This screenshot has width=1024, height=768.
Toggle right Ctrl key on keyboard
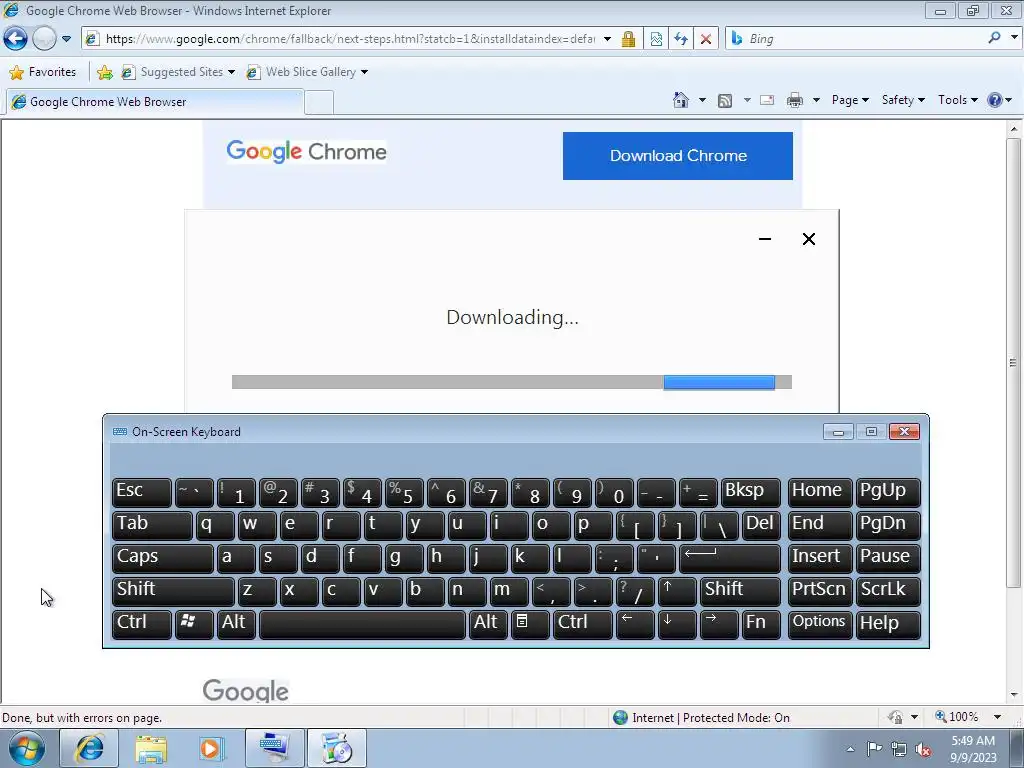pyautogui.click(x=583, y=624)
